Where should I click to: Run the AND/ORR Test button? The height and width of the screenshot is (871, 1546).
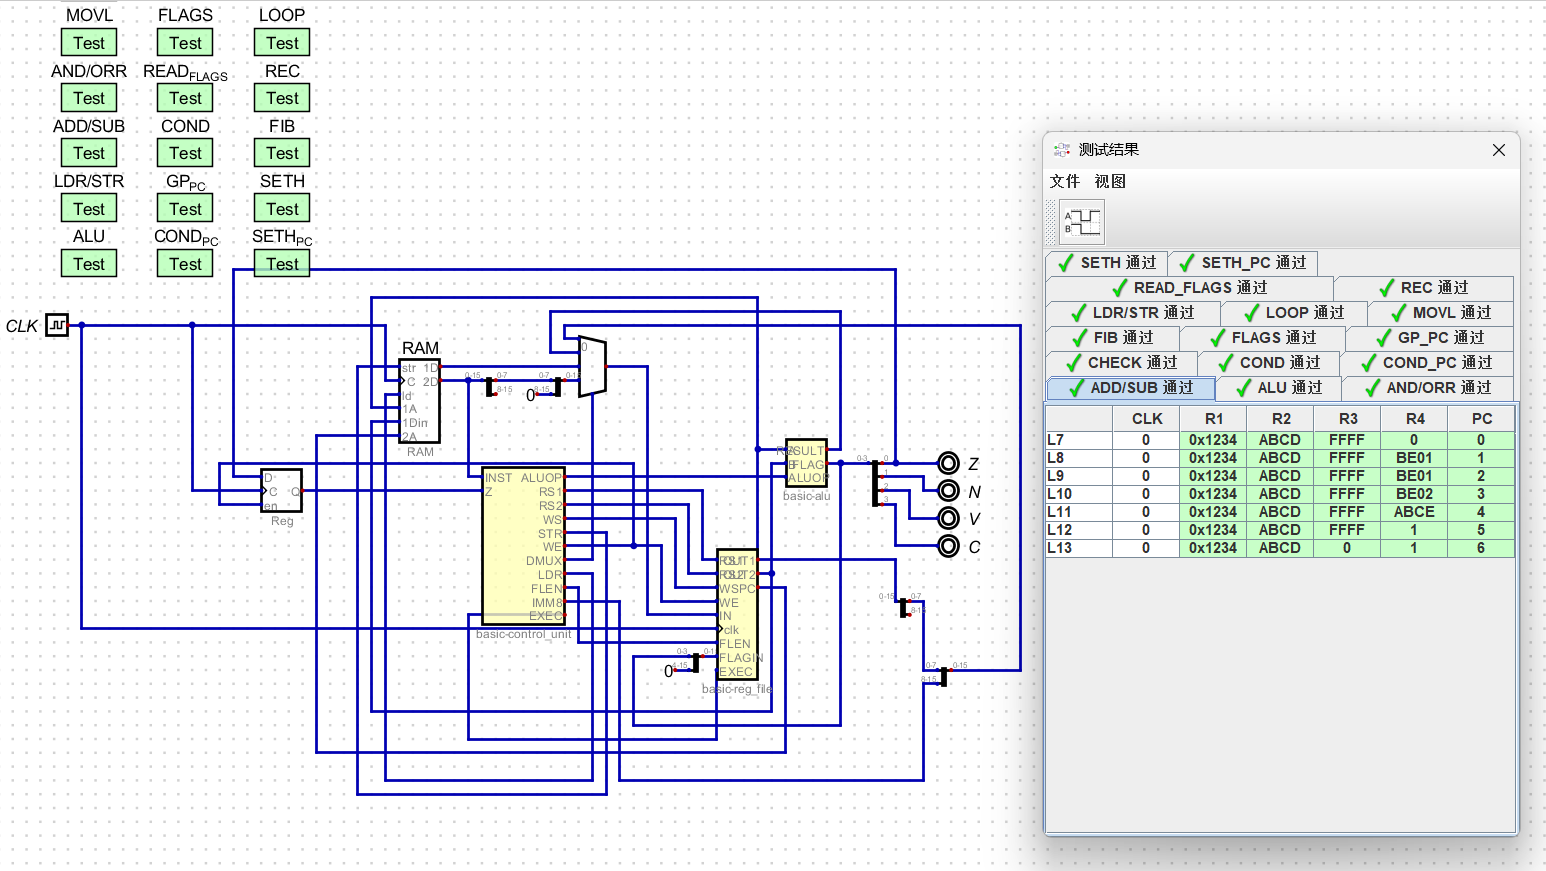pos(89,98)
